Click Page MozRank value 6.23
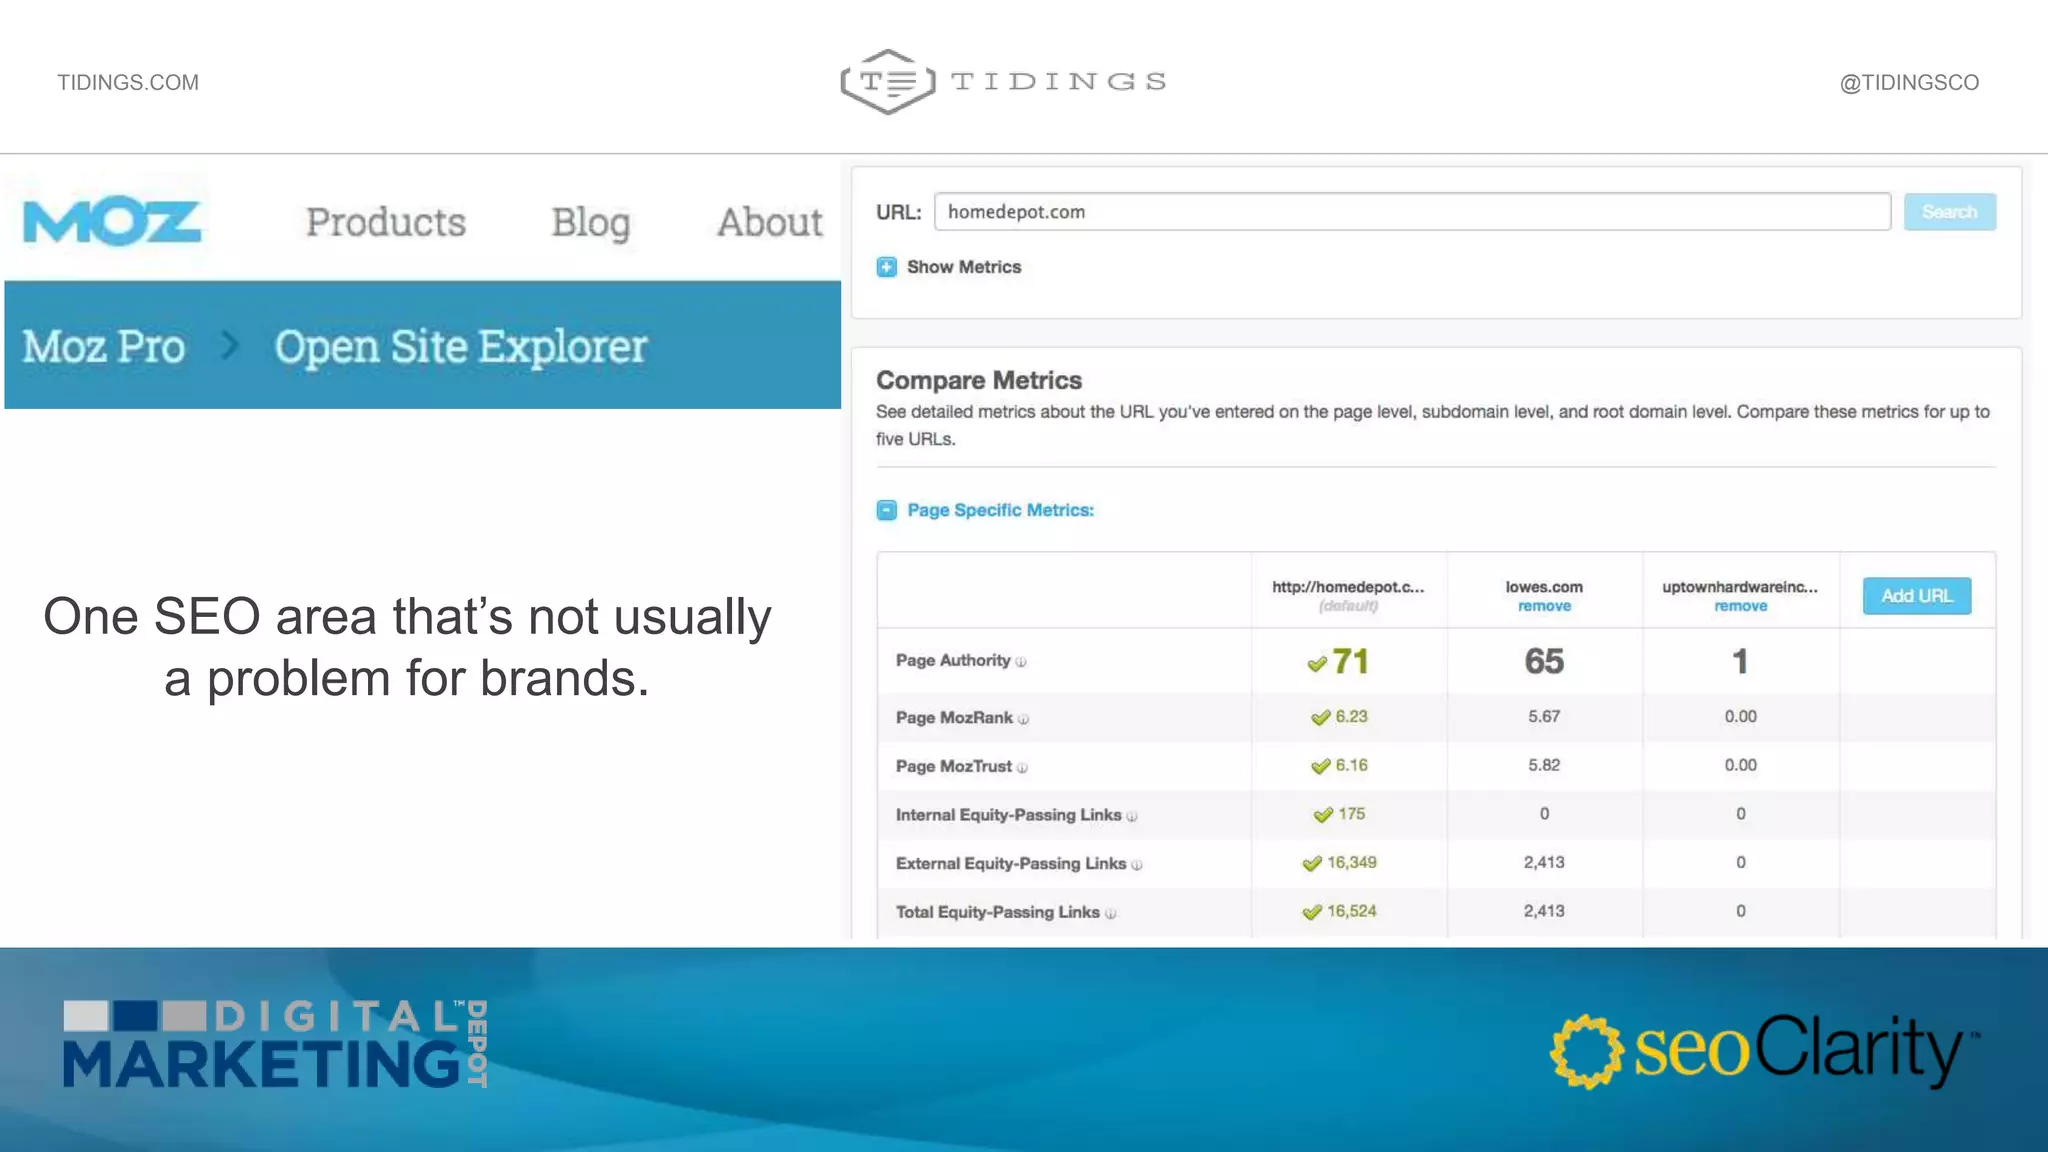Image resolution: width=2048 pixels, height=1152 pixels. 1351,717
